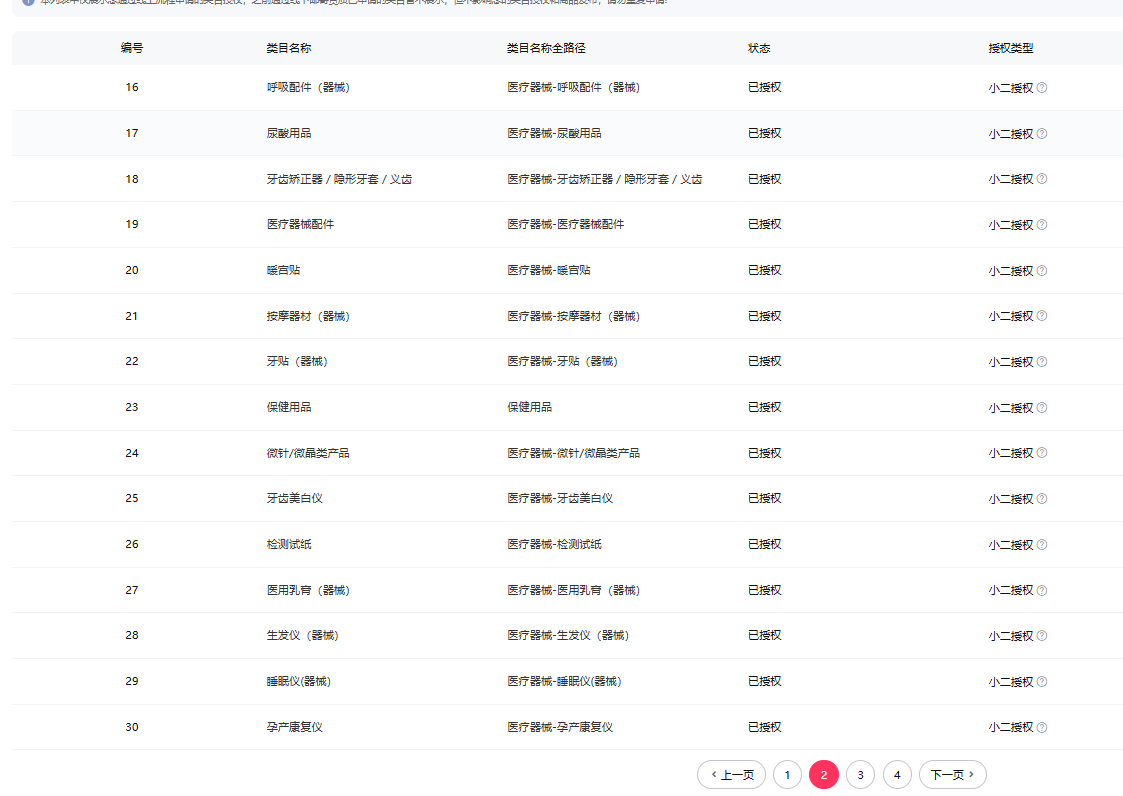Jump to page 1 in pagination
This screenshot has width=1123, height=796.
[x=787, y=775]
